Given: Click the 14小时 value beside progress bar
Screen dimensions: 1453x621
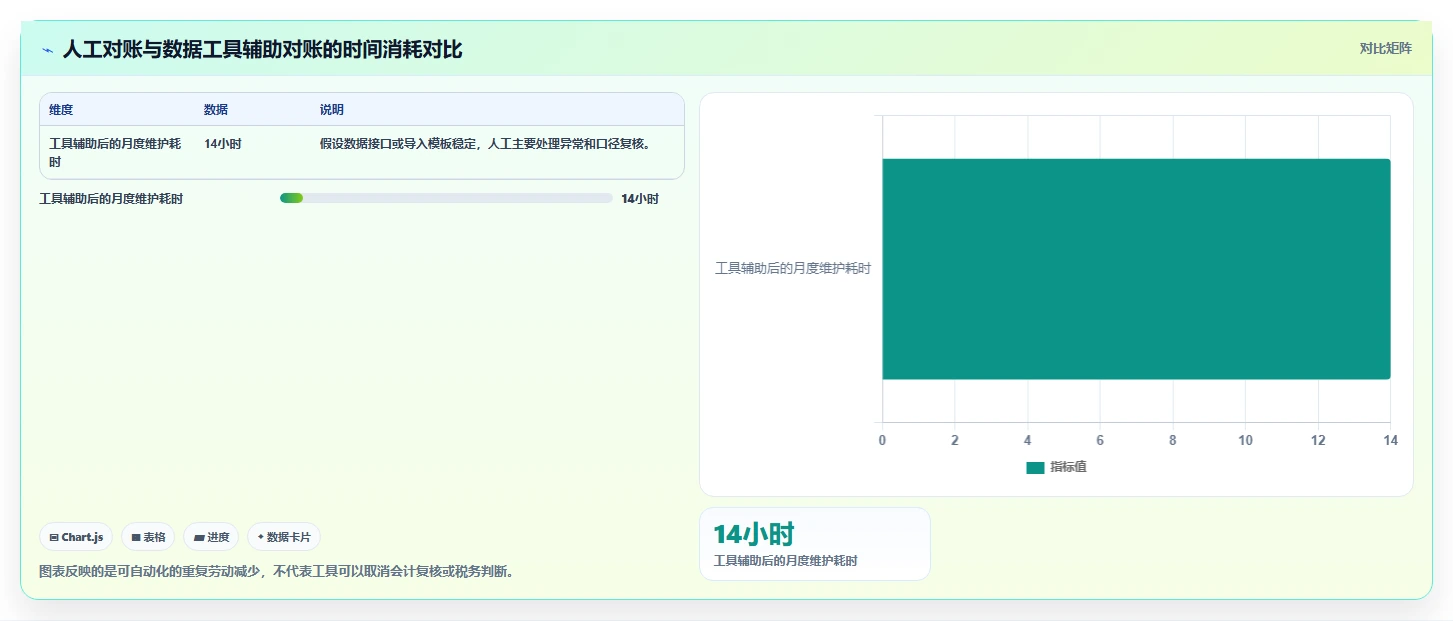Looking at the screenshot, I should pos(640,199).
